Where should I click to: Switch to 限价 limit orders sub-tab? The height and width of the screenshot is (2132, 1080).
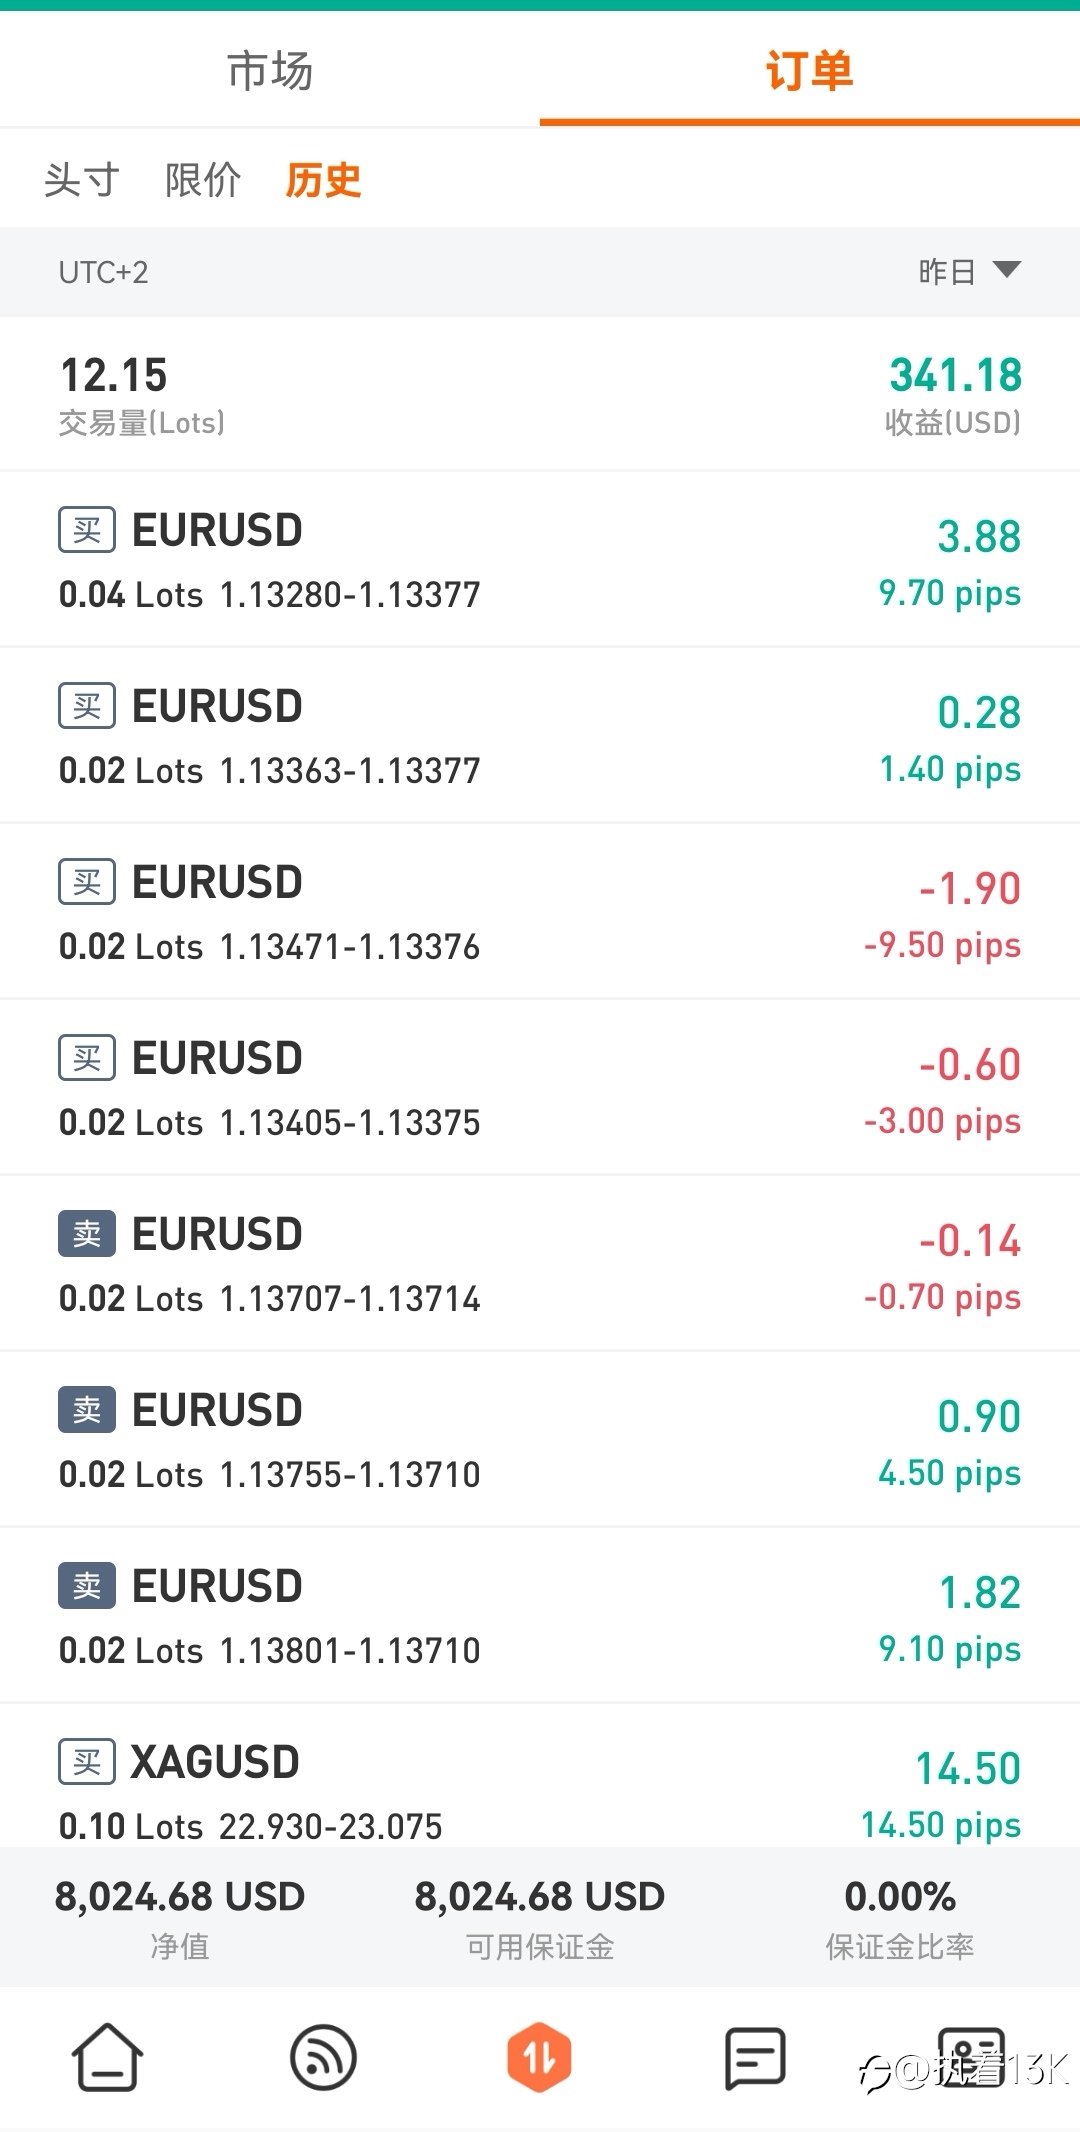[x=203, y=181]
